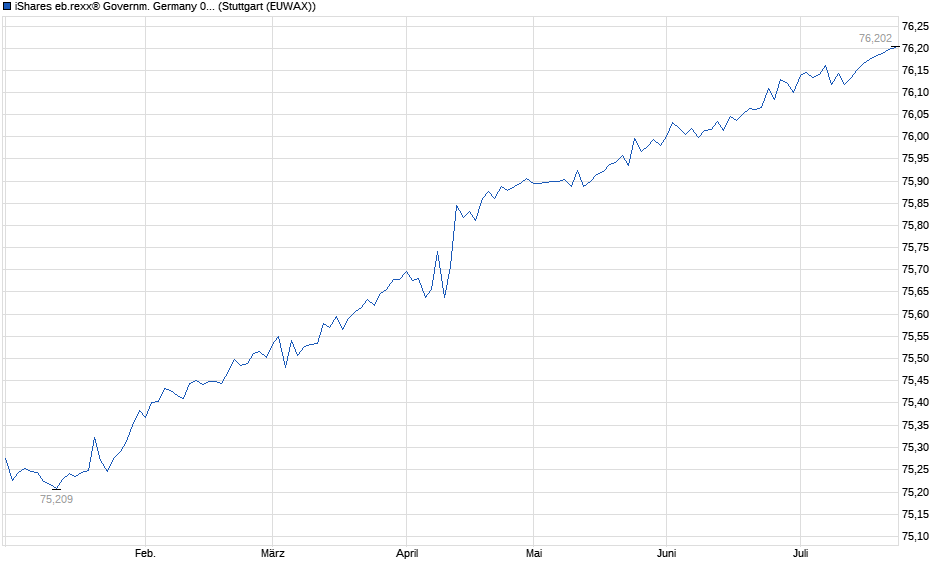Click the April month label on the axis
940x579 pixels.
407,553
